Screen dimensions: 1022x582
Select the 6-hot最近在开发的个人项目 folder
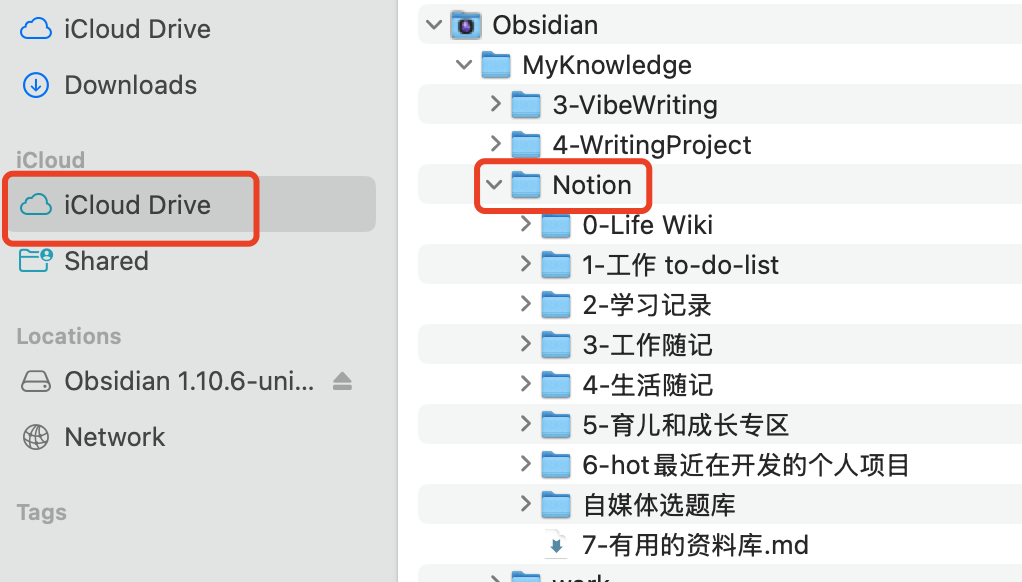pyautogui.click(x=745, y=465)
